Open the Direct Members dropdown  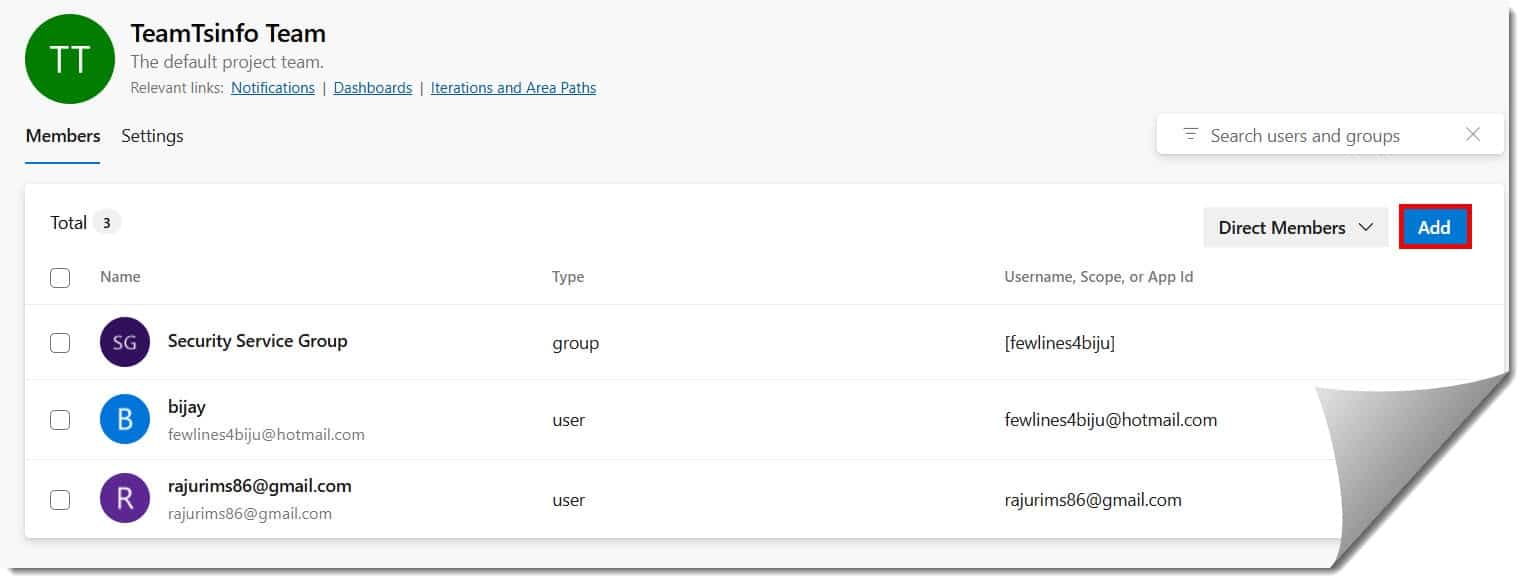point(1295,227)
